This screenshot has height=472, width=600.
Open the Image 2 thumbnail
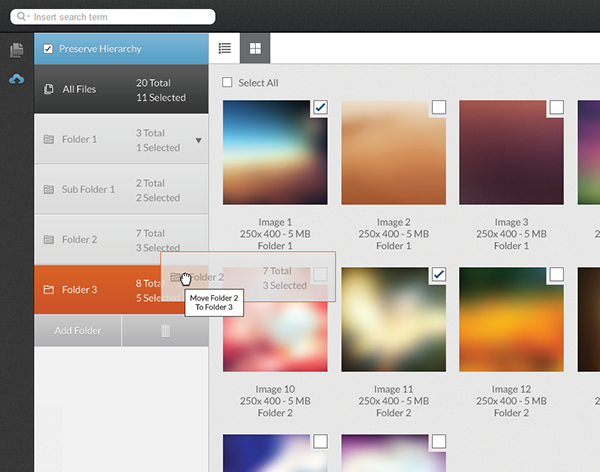[x=394, y=152]
